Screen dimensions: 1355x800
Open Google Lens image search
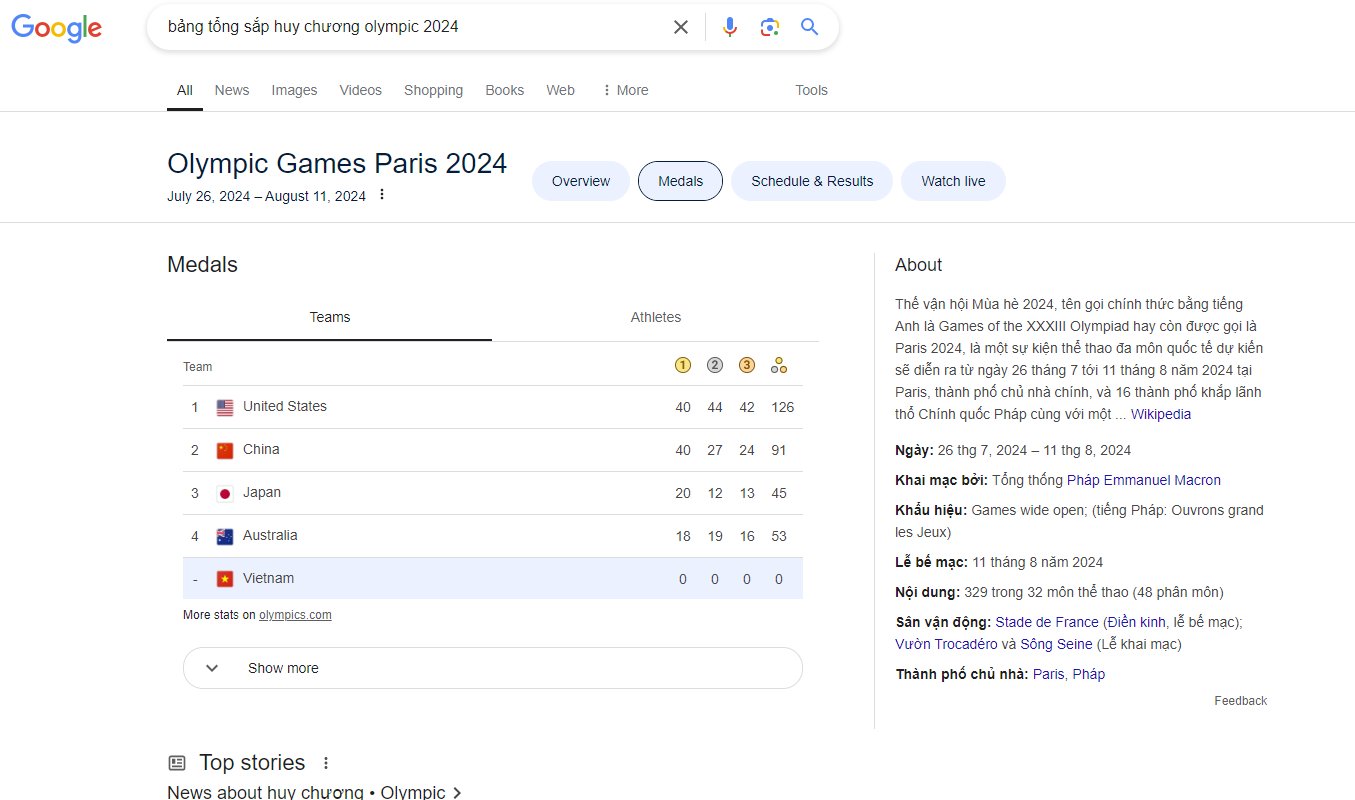click(769, 27)
